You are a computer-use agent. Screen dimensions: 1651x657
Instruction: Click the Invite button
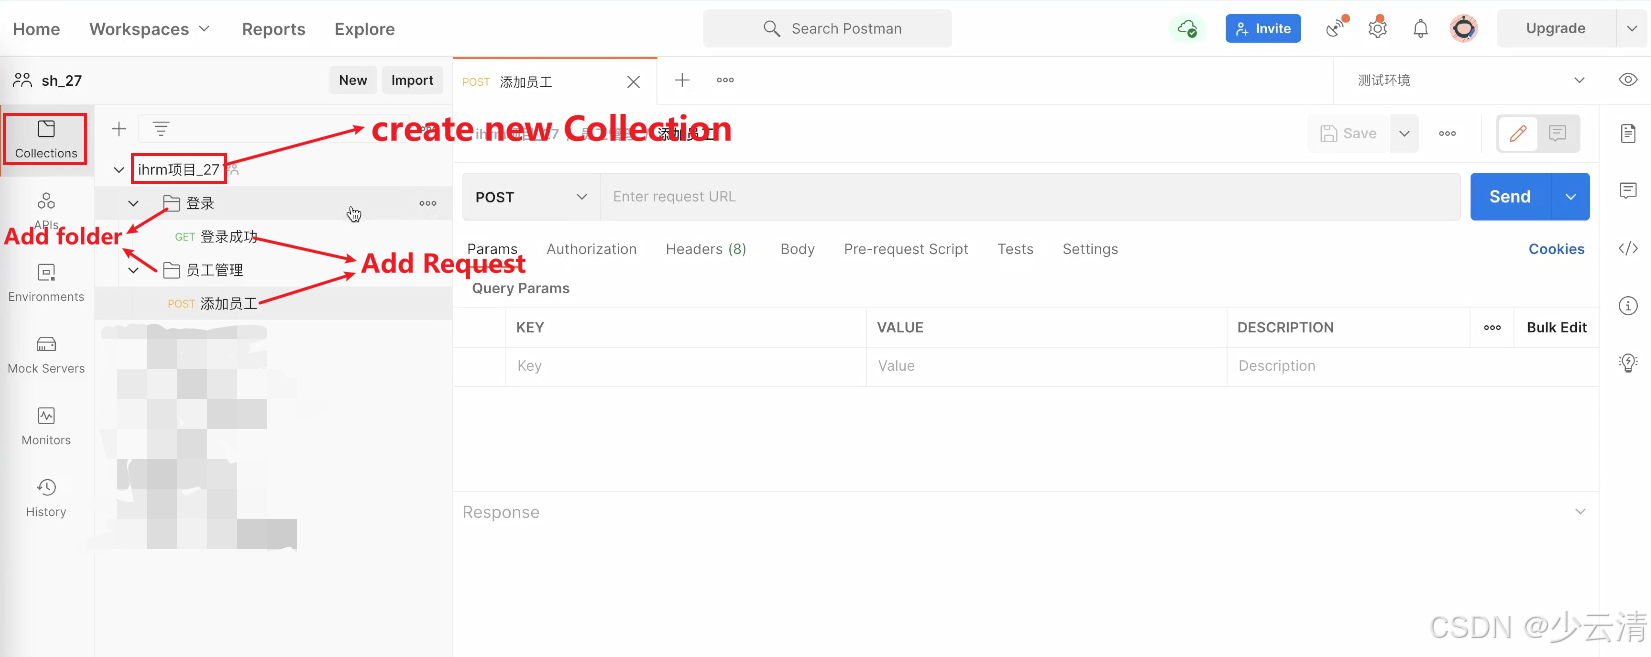[x=1263, y=29]
